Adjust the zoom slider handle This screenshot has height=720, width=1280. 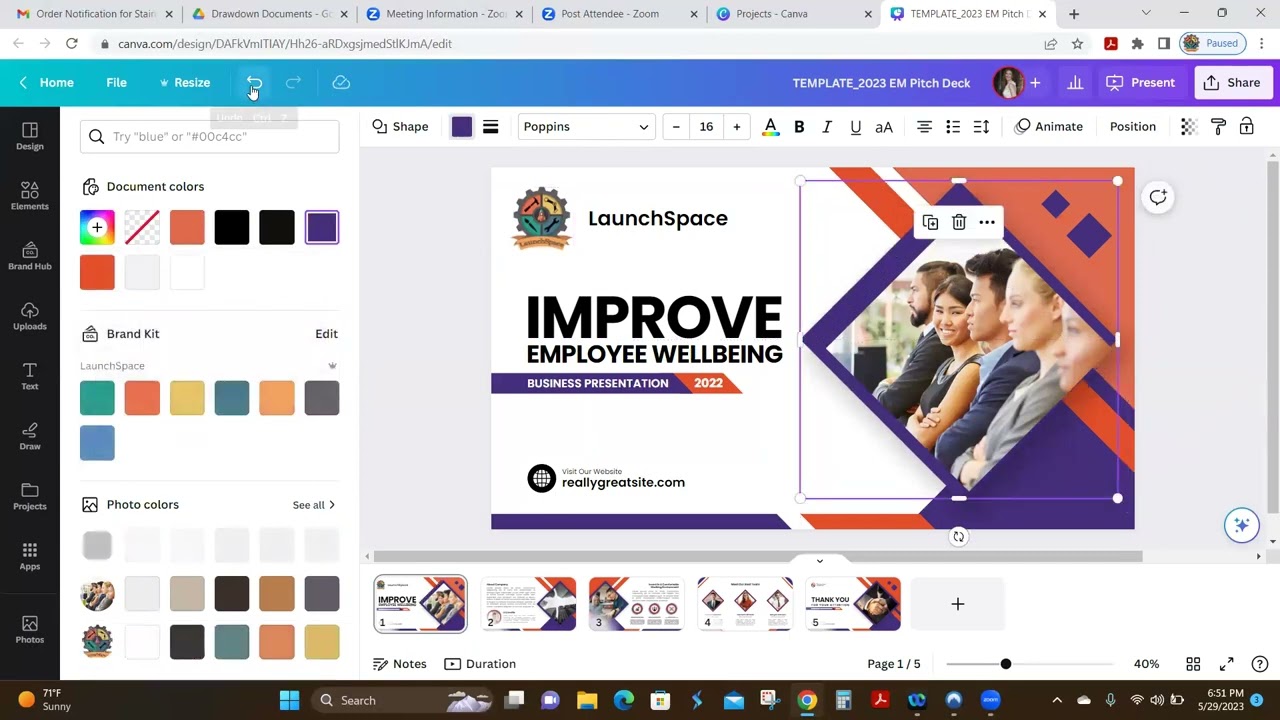pyautogui.click(x=1006, y=664)
